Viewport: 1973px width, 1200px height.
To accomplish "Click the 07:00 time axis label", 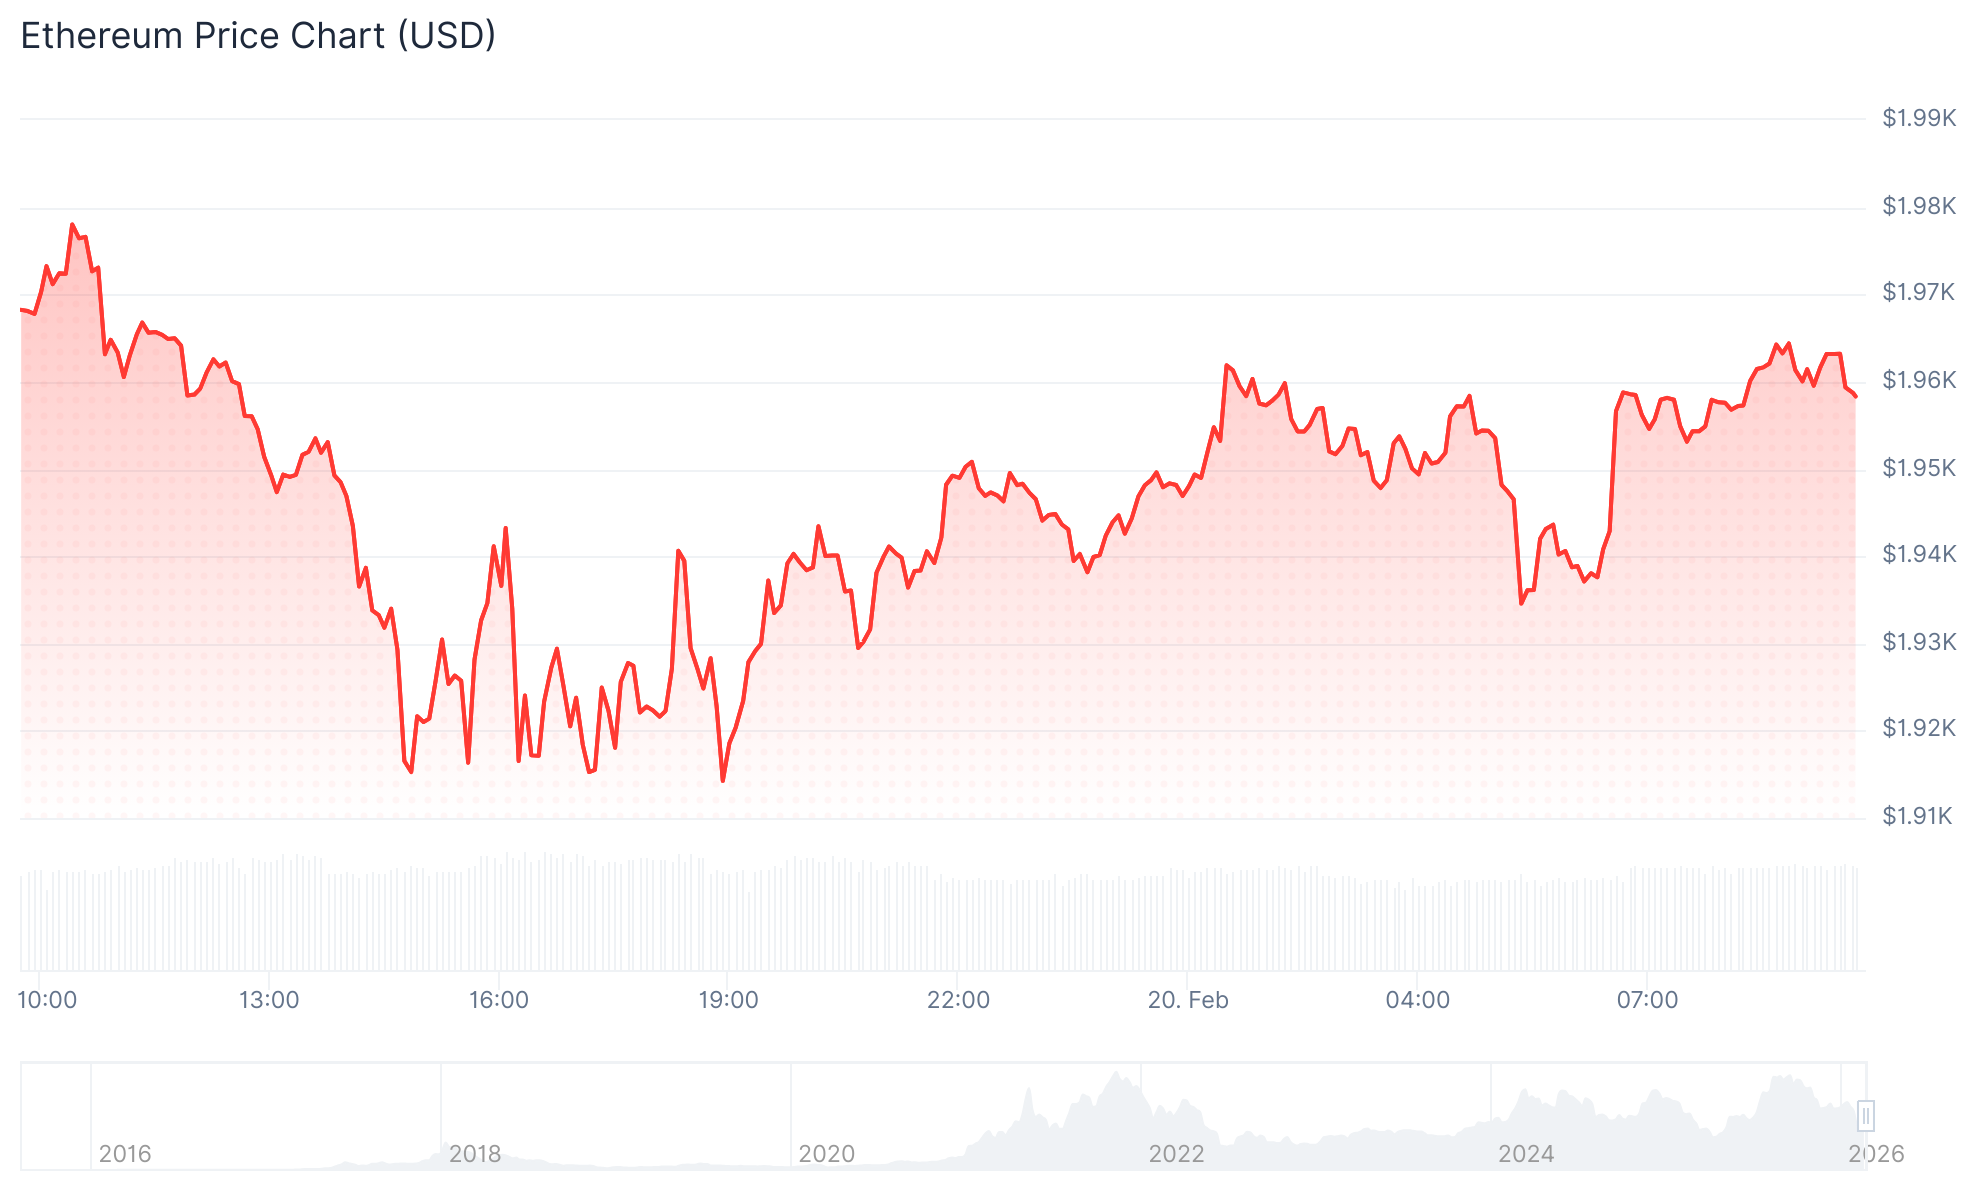I will [1647, 1000].
